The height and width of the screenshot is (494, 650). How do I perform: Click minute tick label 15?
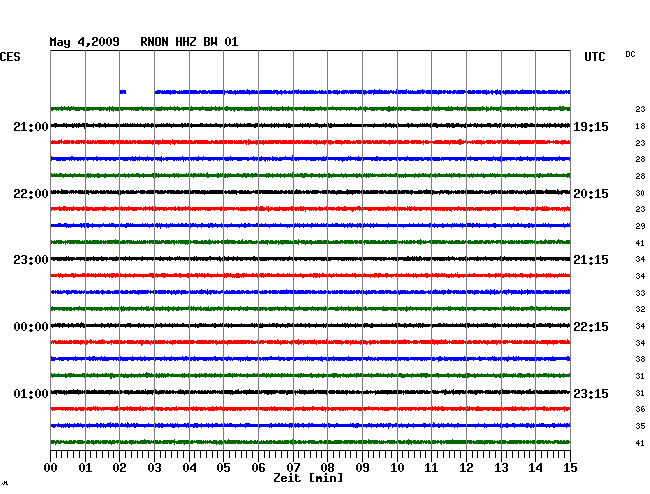coord(570,468)
